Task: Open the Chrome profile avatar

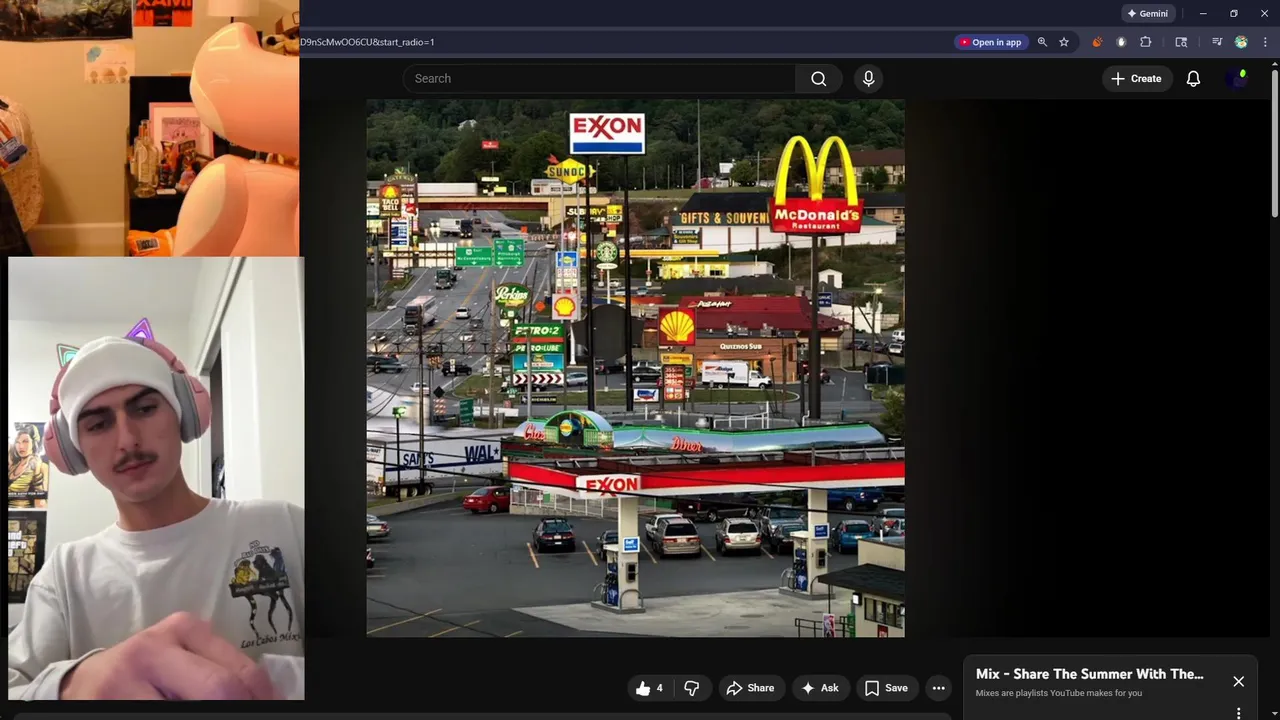Action: (x=1241, y=42)
